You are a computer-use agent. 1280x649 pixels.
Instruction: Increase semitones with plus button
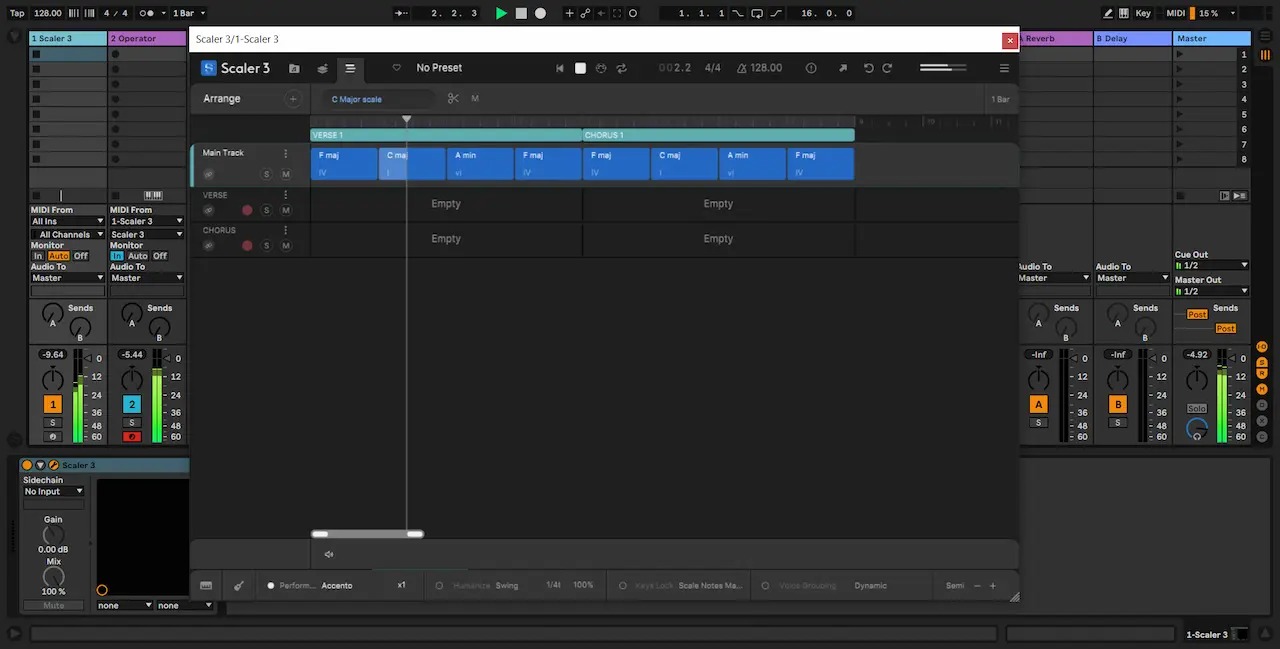click(x=993, y=585)
